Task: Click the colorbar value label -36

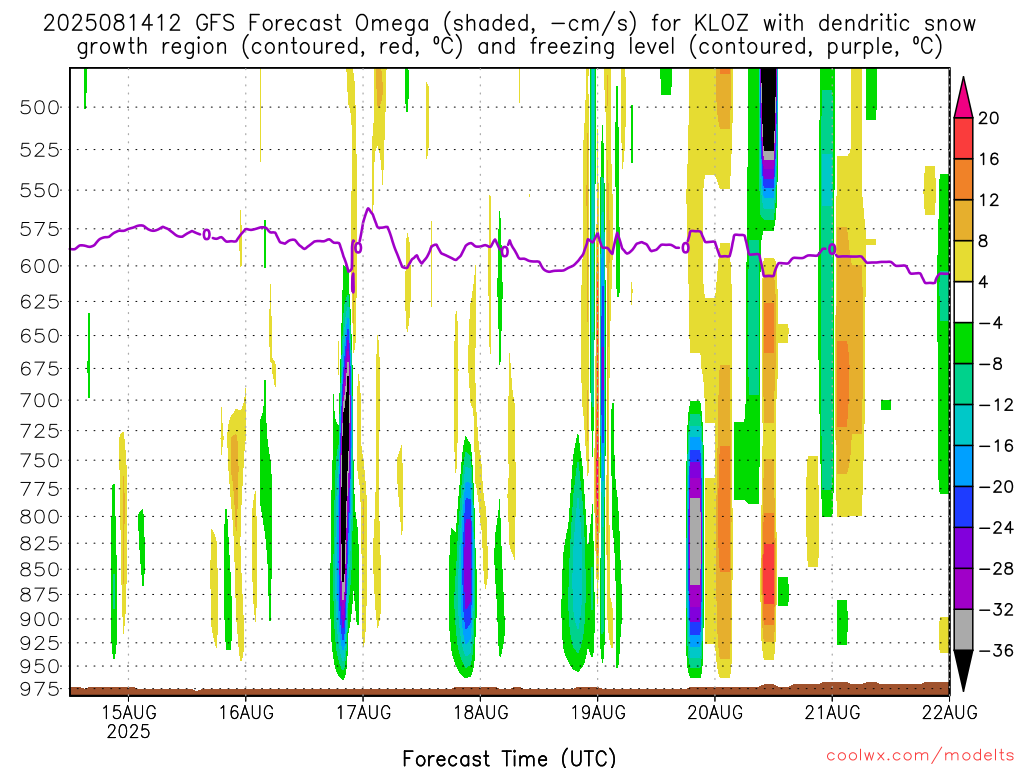Action: (x=995, y=650)
